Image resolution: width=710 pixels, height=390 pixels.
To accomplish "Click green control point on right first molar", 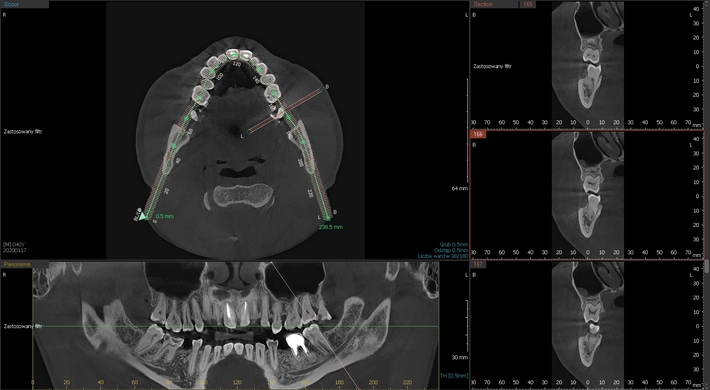I will 199,97.
